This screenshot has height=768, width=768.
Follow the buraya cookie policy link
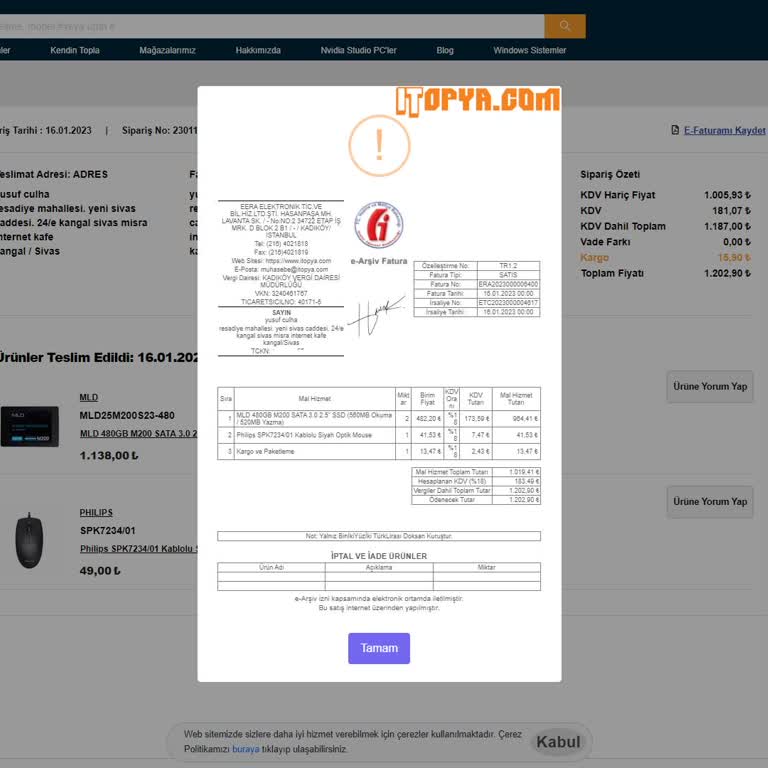click(245, 749)
